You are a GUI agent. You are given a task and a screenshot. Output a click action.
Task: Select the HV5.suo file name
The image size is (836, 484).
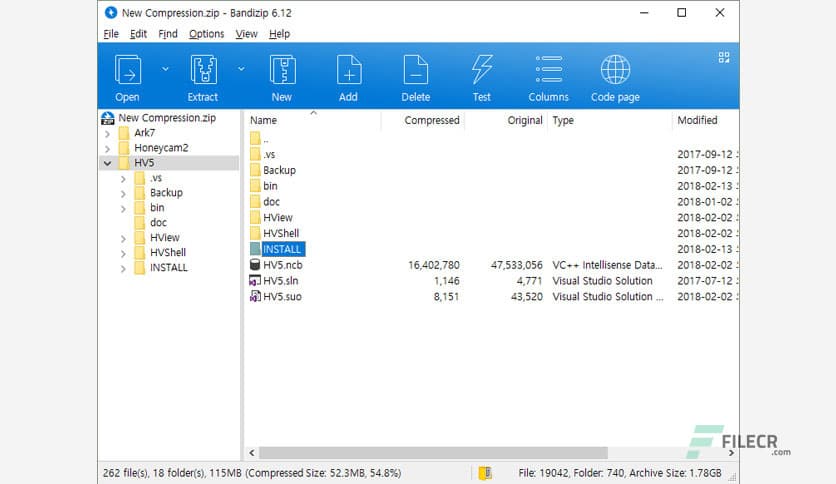pos(282,296)
